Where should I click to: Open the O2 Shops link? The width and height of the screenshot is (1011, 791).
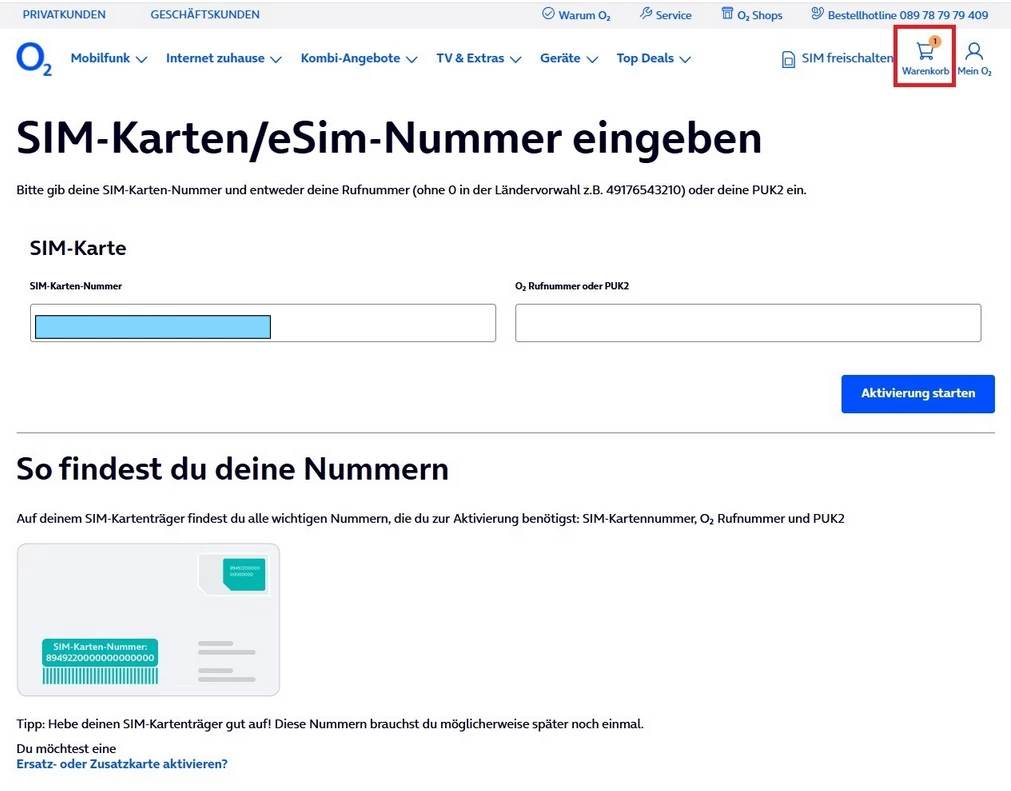[760, 15]
